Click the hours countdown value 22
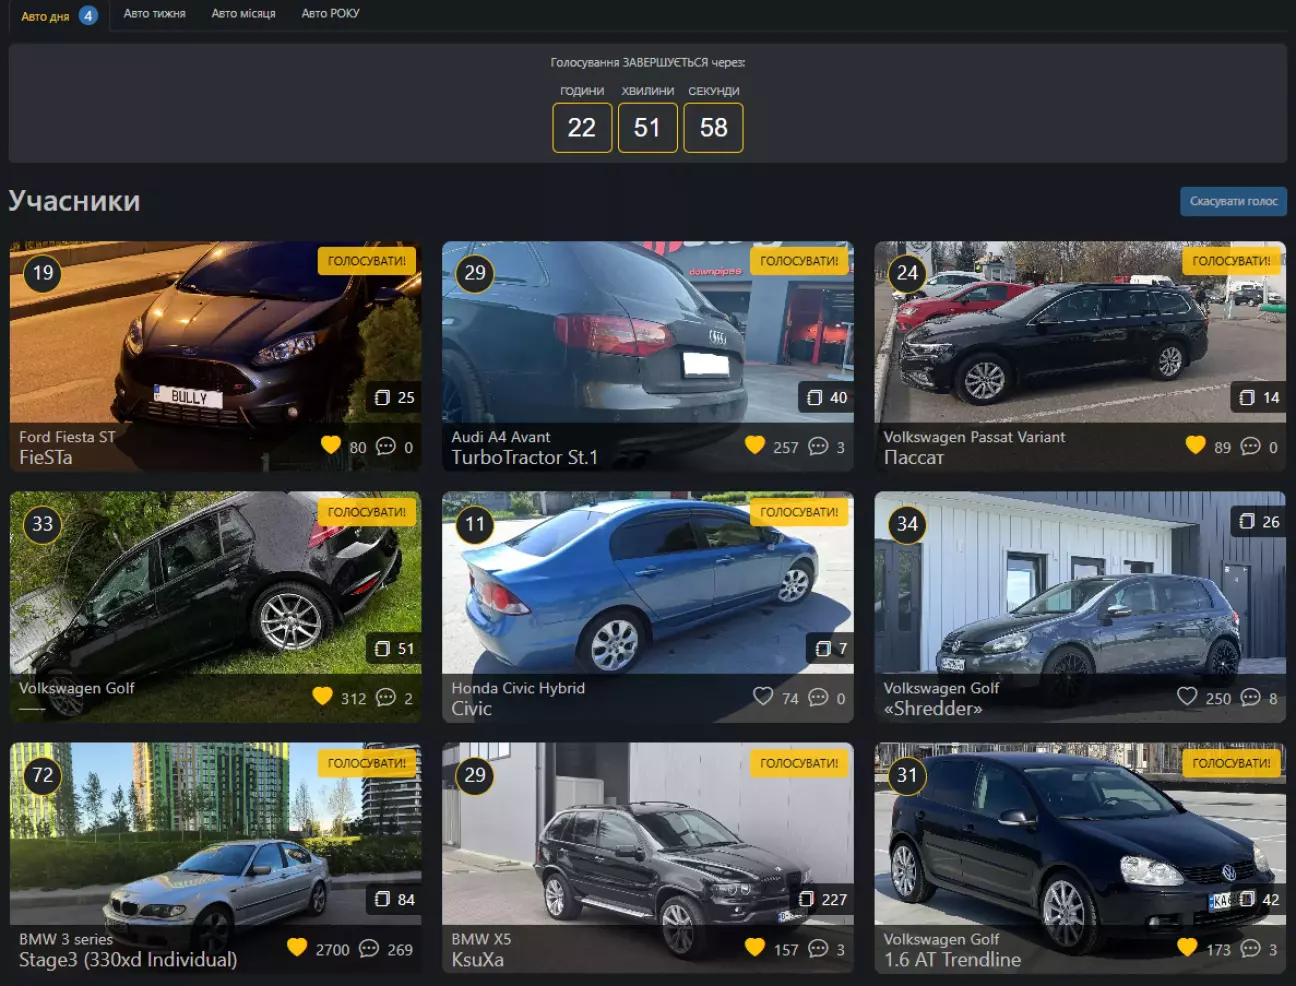 (x=582, y=128)
